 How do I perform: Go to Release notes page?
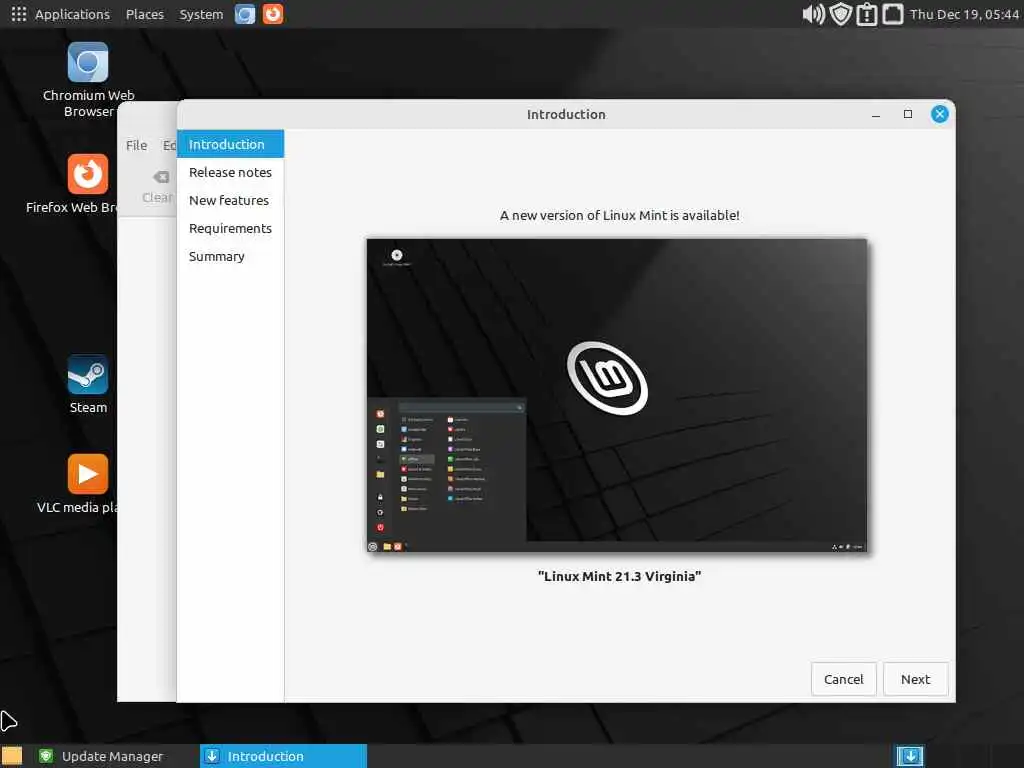(x=231, y=172)
